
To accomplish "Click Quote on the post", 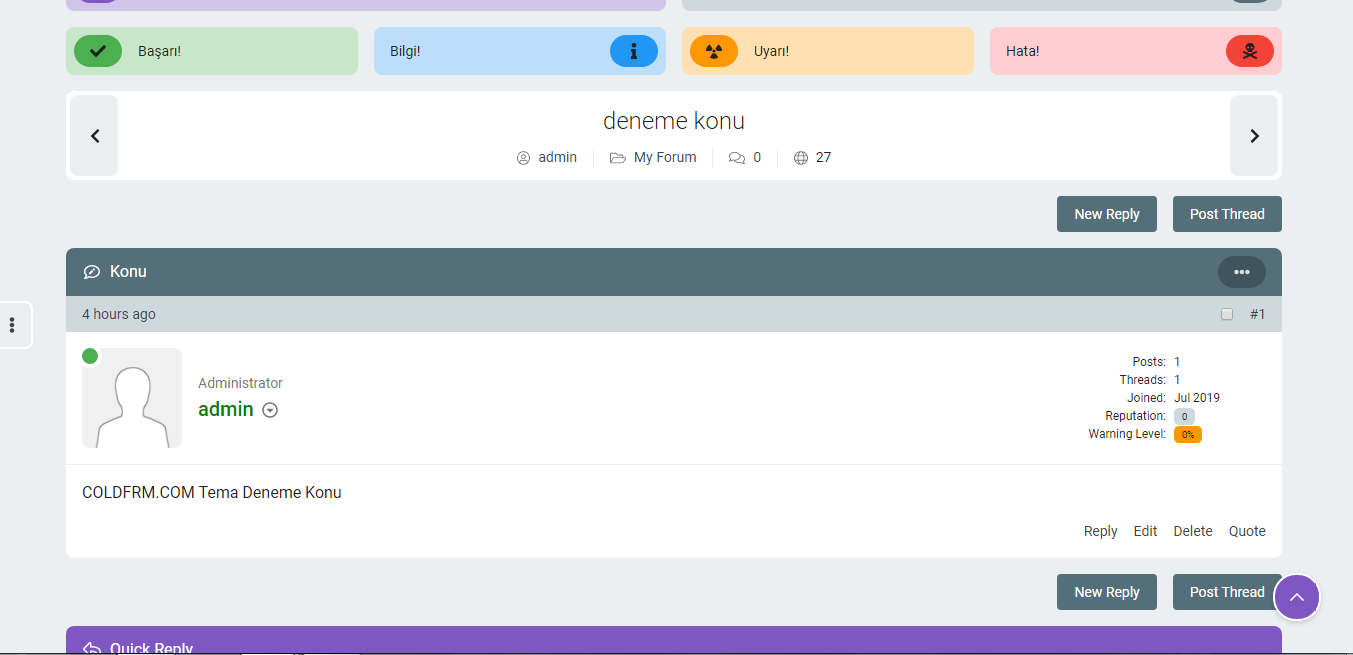I will 1247,531.
